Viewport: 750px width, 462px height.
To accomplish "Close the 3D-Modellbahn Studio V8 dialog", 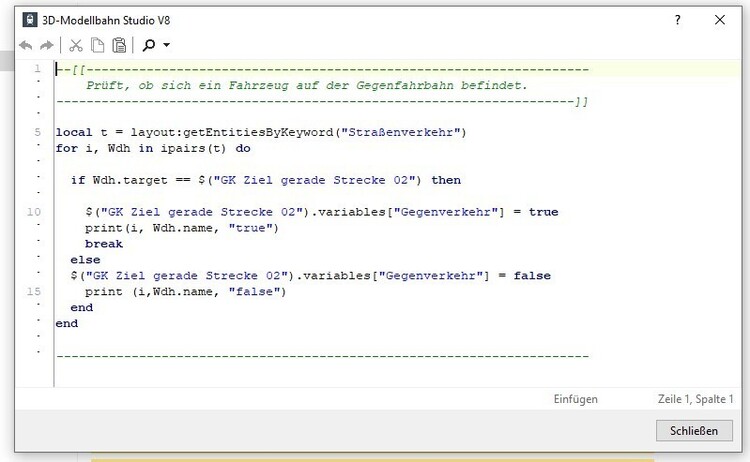I will point(719,20).
